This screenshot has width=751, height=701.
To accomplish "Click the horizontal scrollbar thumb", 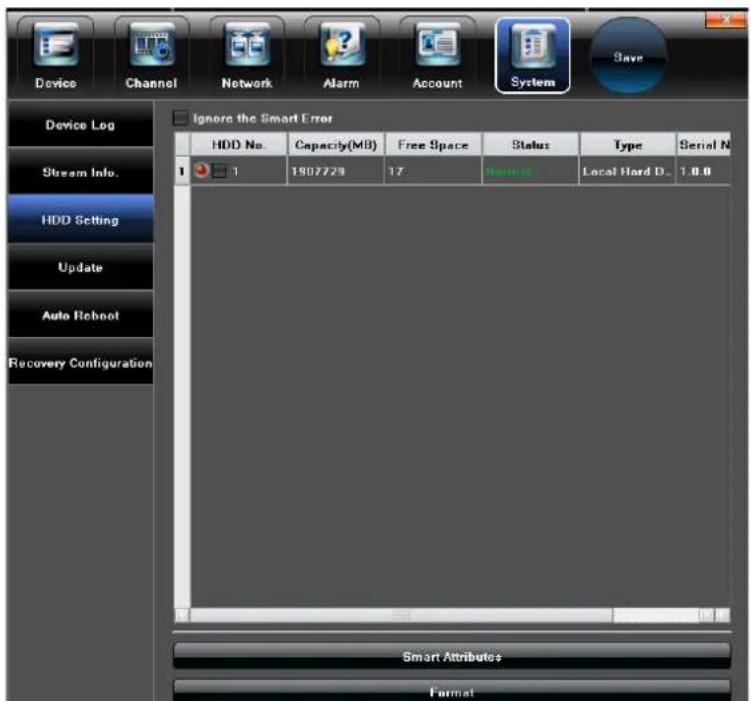I will [x=401, y=615].
